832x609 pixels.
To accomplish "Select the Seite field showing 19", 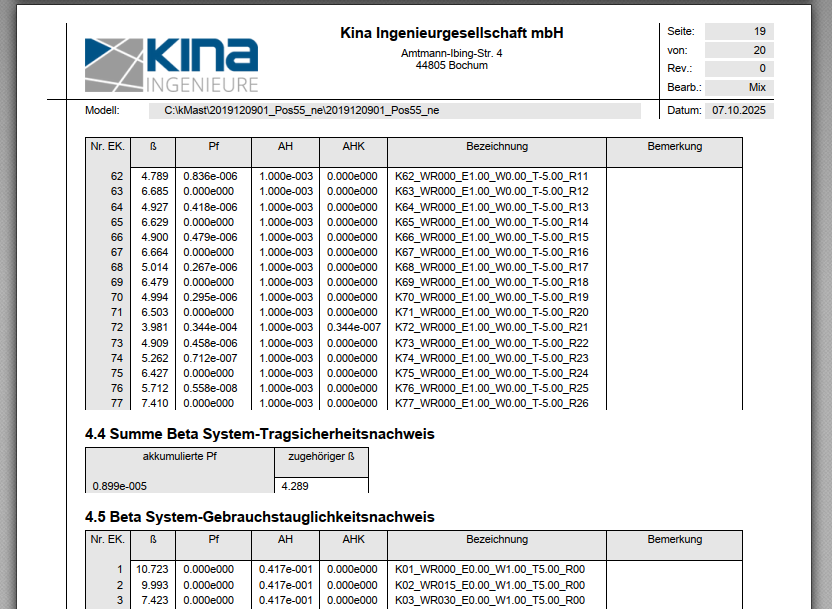I will pos(738,31).
